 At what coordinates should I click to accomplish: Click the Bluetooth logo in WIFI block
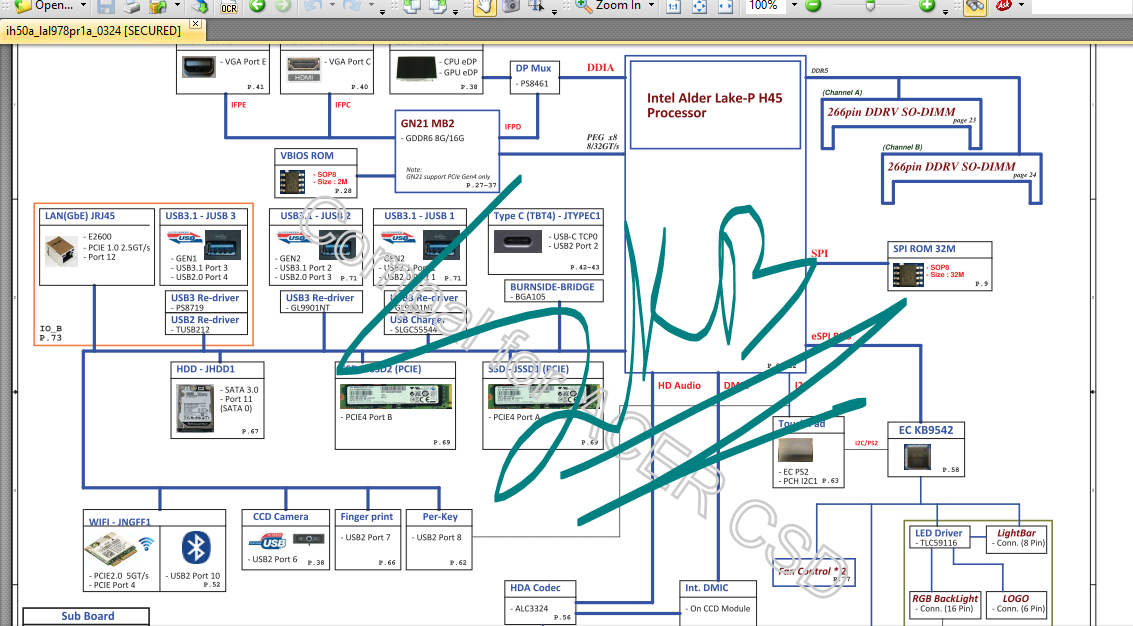point(195,548)
